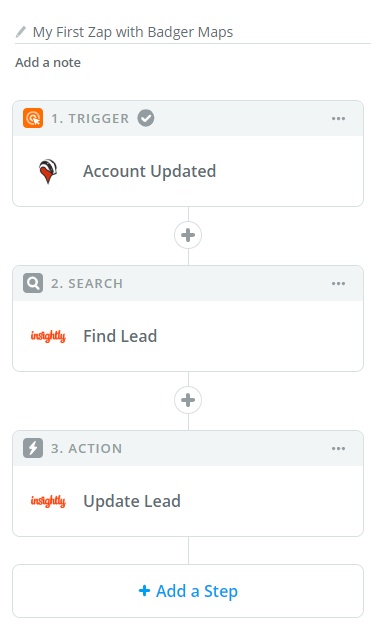388x644 pixels.
Task: Click the checkmark badge next to Trigger
Action: pos(146,118)
